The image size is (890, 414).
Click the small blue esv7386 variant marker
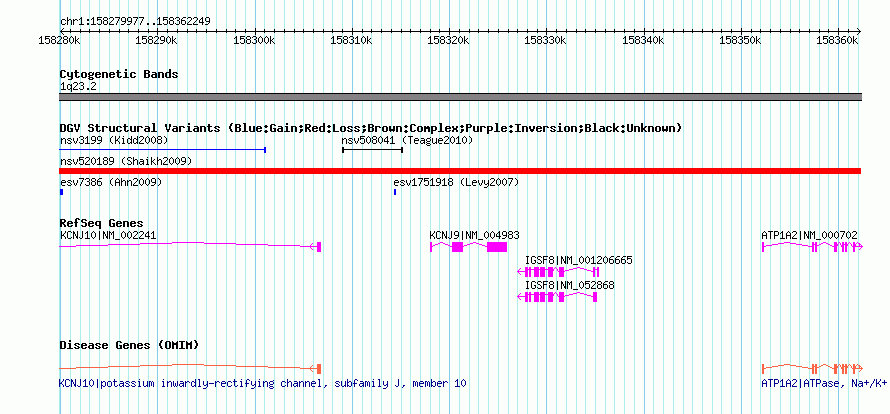tap(61, 193)
